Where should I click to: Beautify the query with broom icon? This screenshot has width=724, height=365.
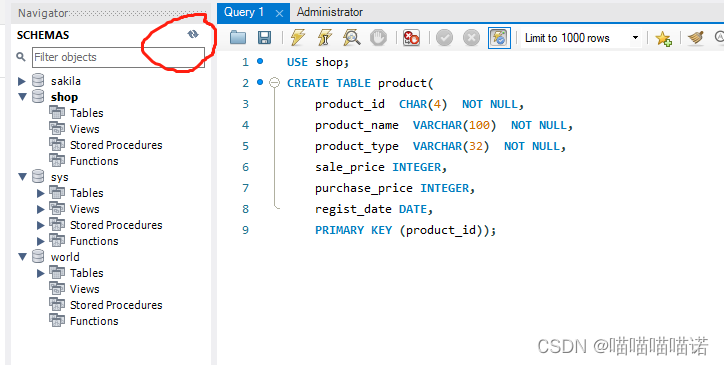click(x=695, y=38)
